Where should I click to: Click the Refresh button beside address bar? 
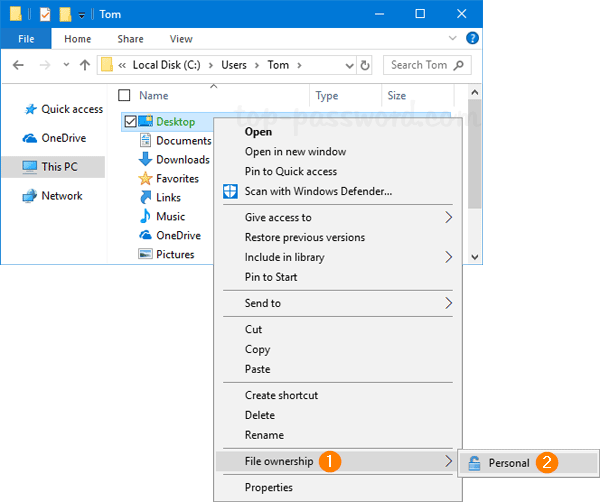point(365,65)
